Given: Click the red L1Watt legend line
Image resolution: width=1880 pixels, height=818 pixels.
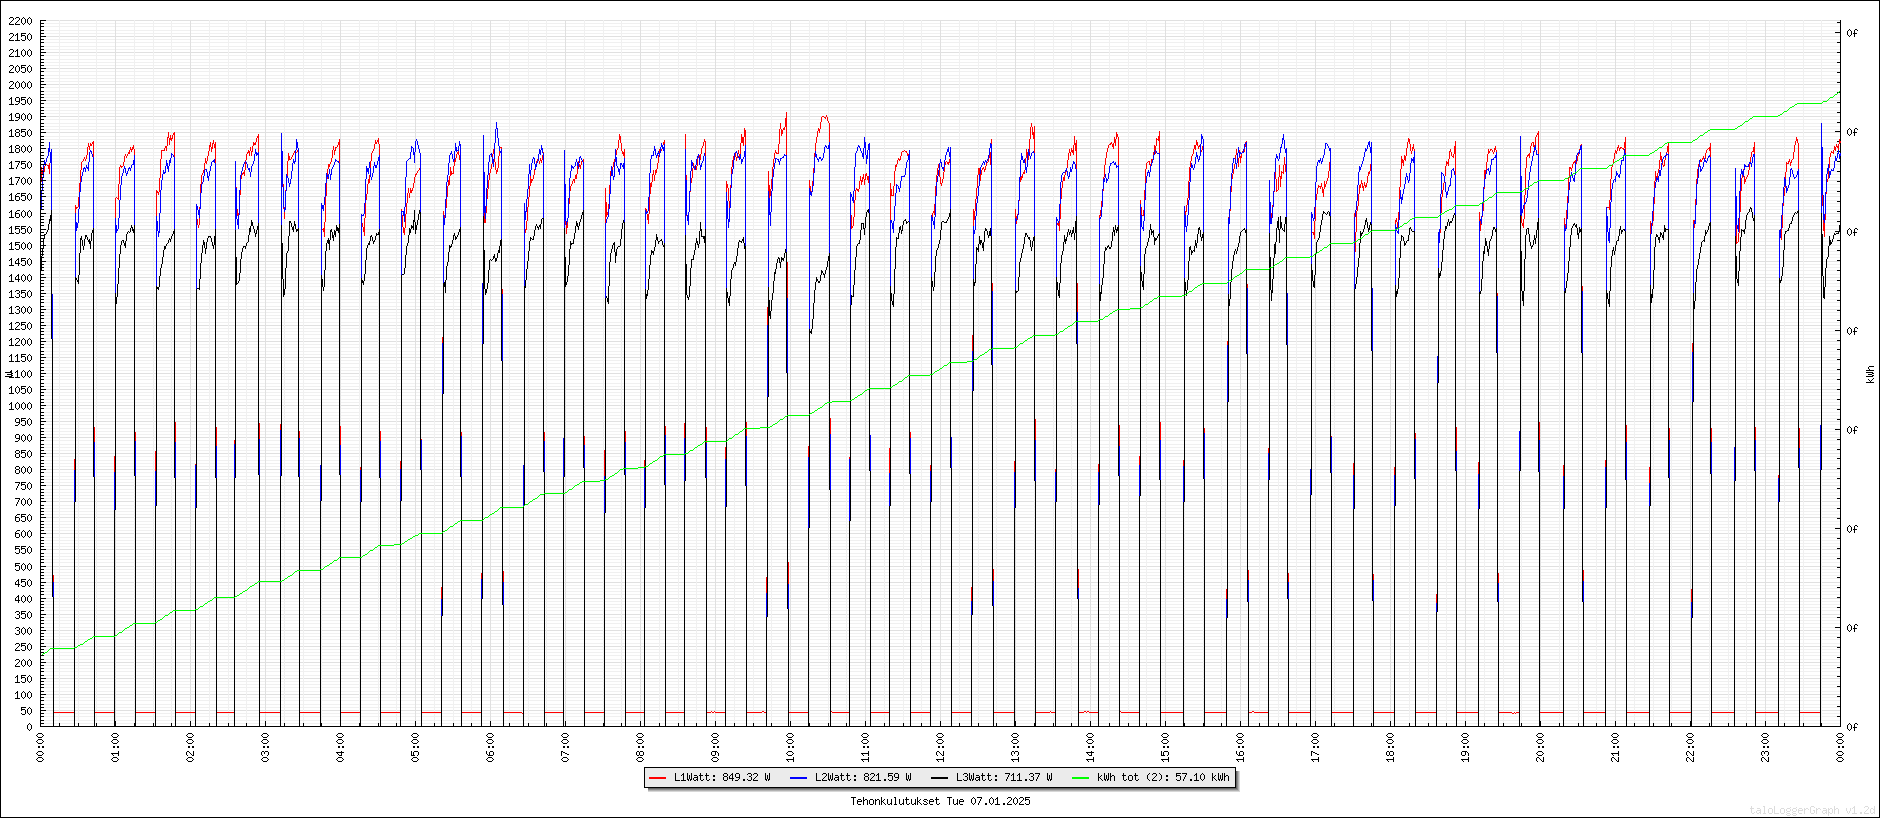Looking at the screenshot, I should pyautogui.click(x=657, y=778).
